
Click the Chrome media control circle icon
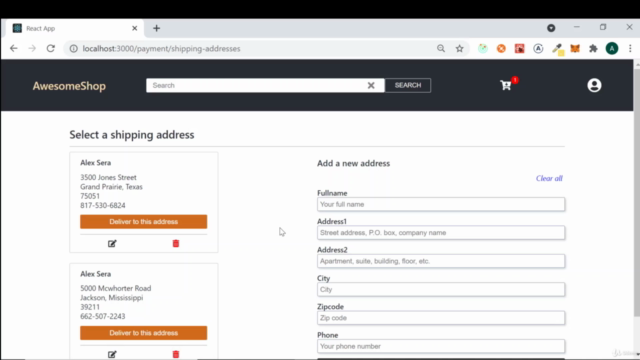click(x=551, y=28)
